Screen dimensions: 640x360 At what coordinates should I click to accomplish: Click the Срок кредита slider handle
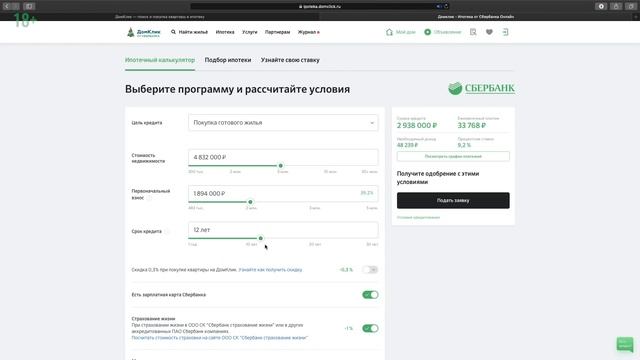click(260, 238)
